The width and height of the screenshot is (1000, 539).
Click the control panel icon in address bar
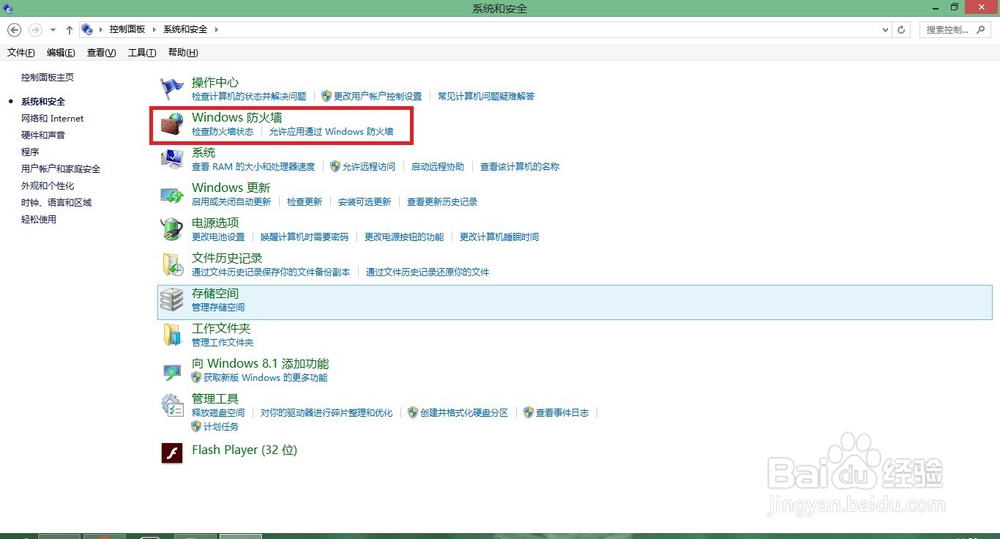click(x=87, y=29)
